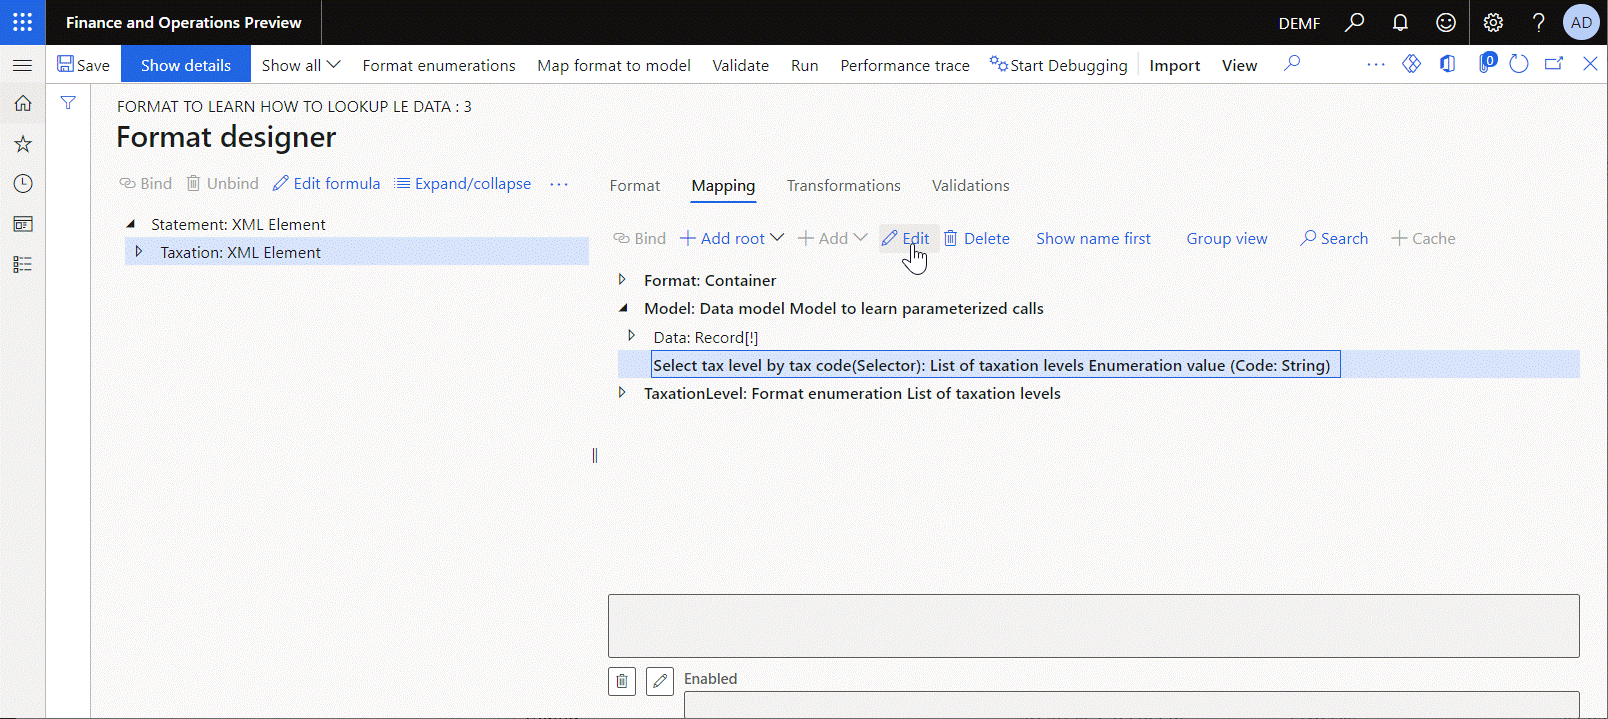Click pencil edit icon beside formula box
The height and width of the screenshot is (719, 1608).
coord(660,681)
